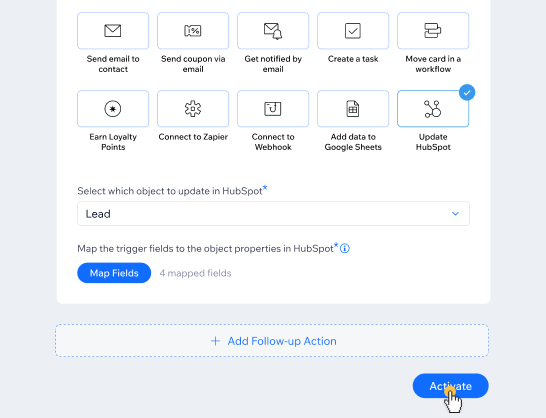Open the HubSpot object dropdown showing Lead

(273, 214)
